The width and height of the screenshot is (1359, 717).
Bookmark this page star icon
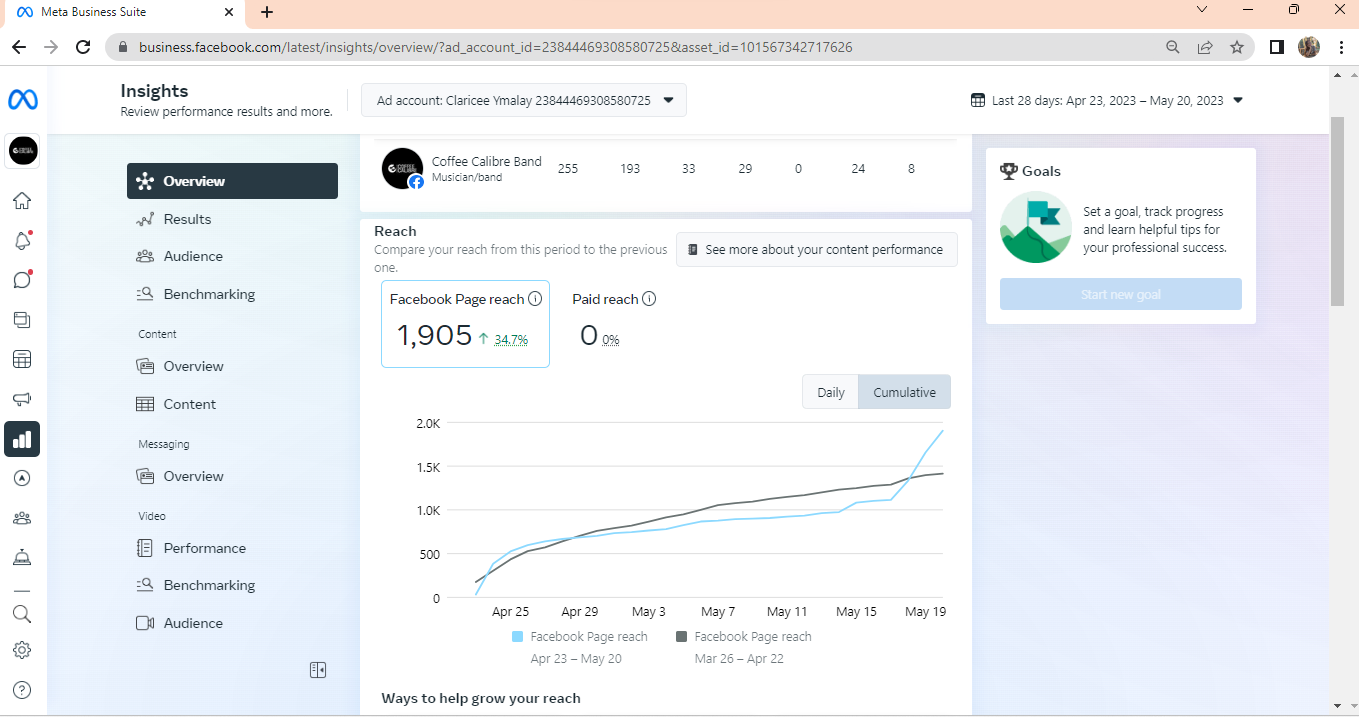point(1237,47)
